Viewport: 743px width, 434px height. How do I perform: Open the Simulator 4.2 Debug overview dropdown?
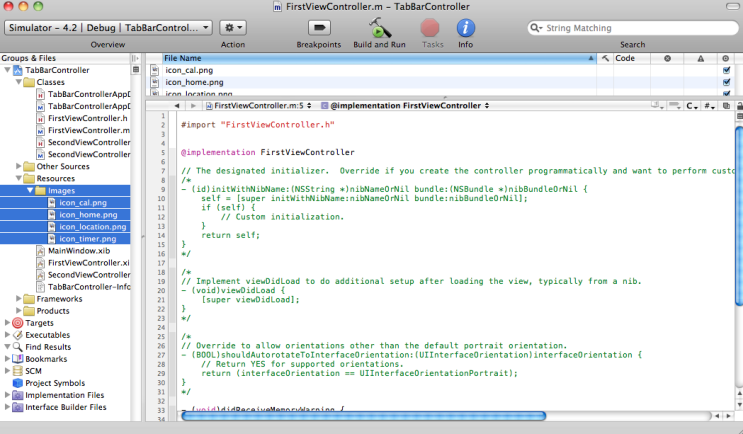[x=108, y=27]
